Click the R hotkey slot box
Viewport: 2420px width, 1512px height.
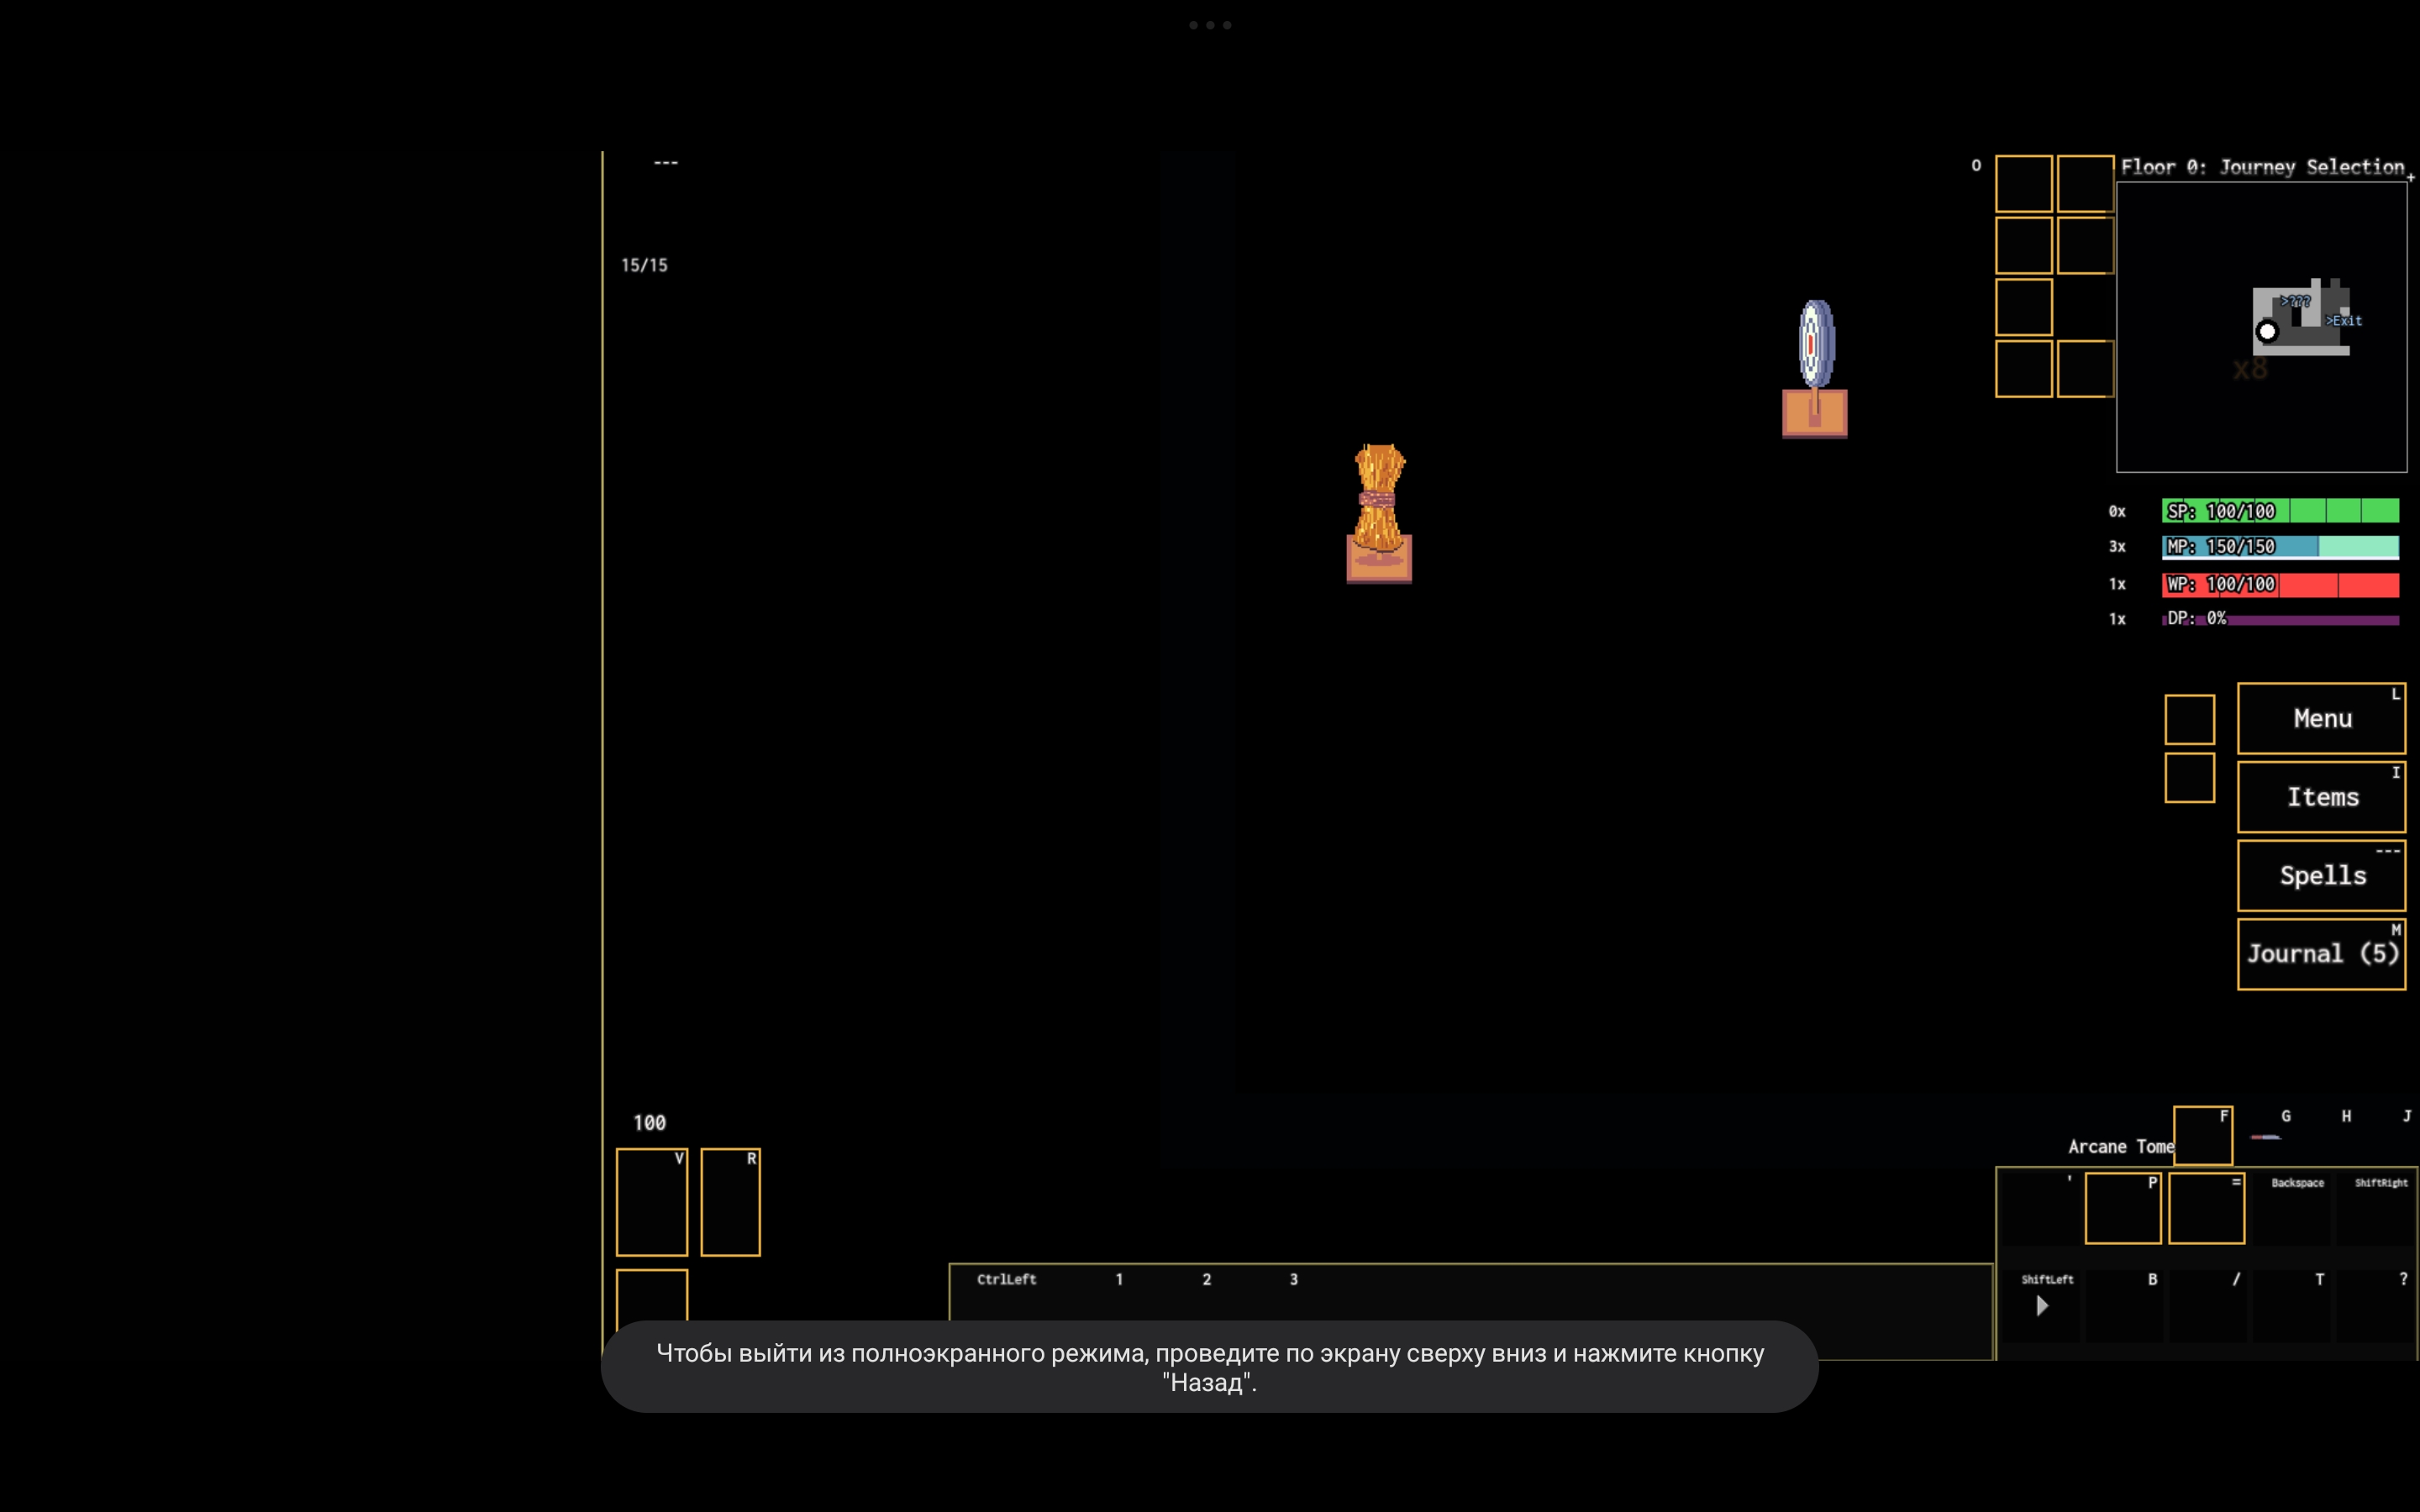click(730, 1201)
